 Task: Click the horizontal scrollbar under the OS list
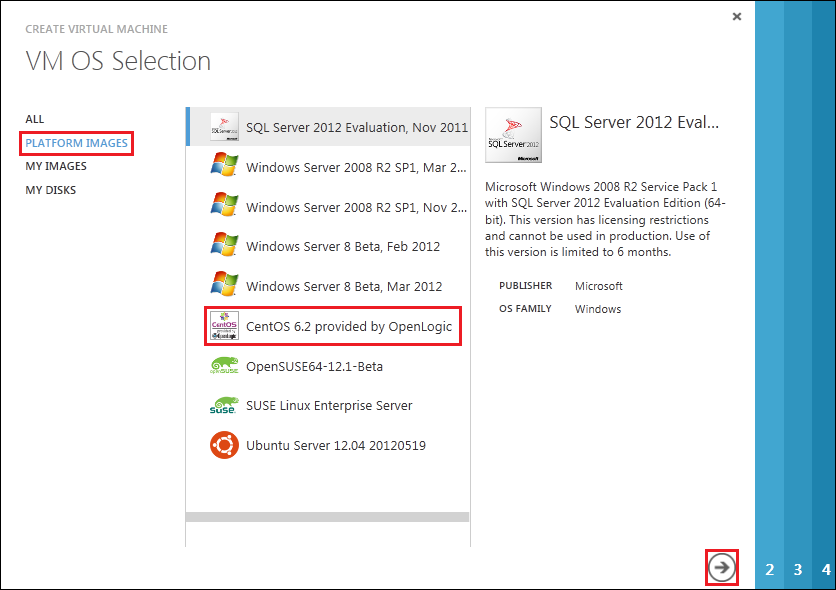click(327, 517)
